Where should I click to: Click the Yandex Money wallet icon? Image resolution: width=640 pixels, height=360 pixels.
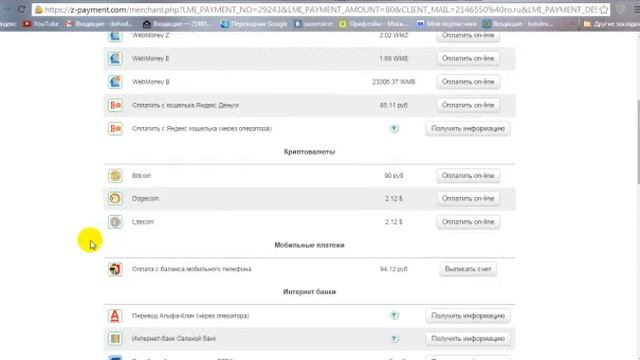[x=115, y=105]
